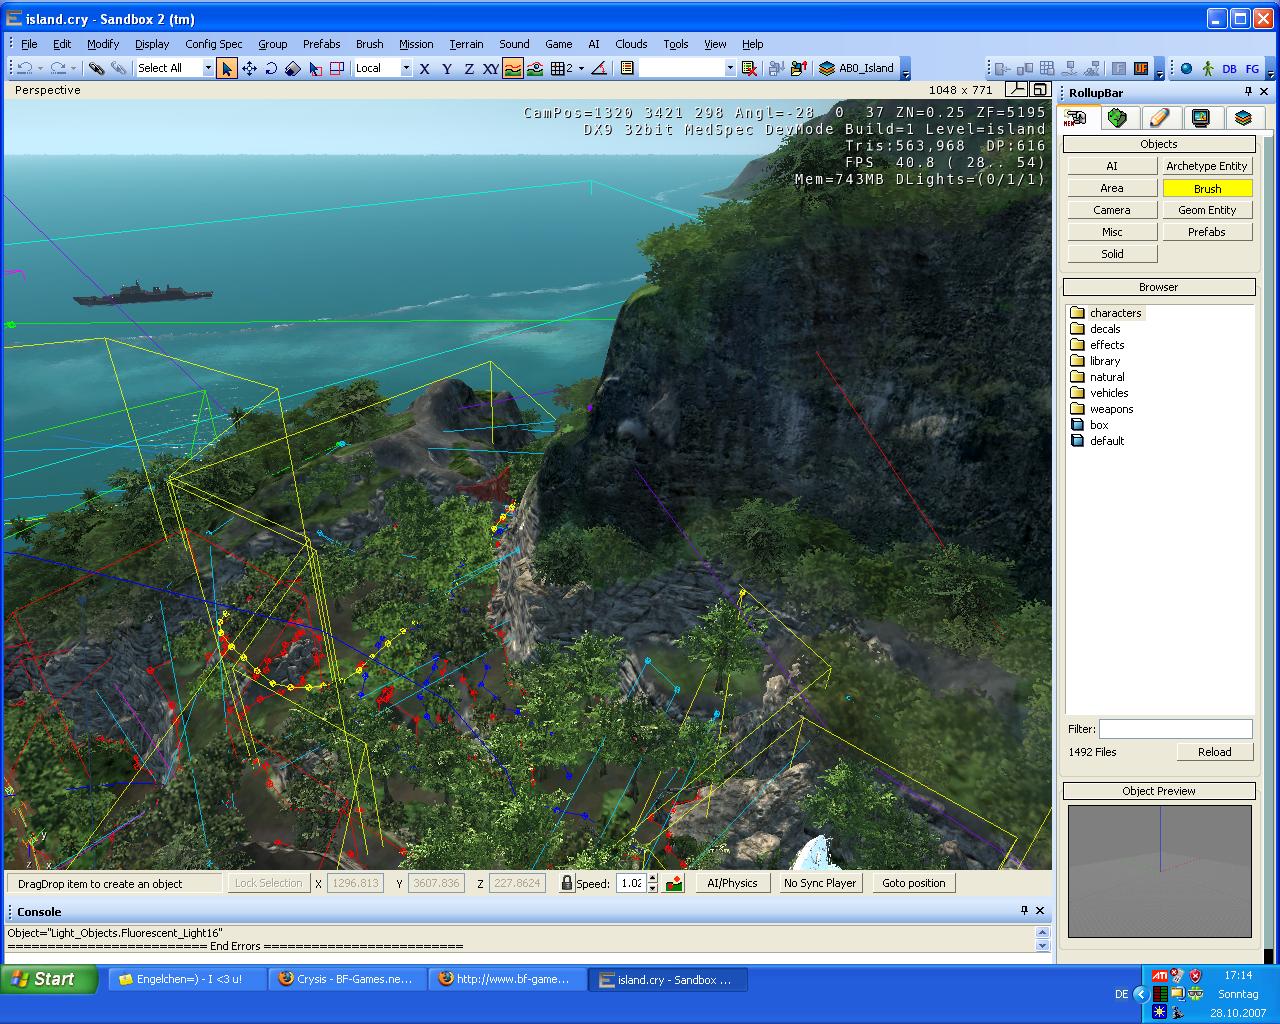Open the empty named selection combo box
This screenshot has width=1280, height=1024.
click(x=687, y=68)
